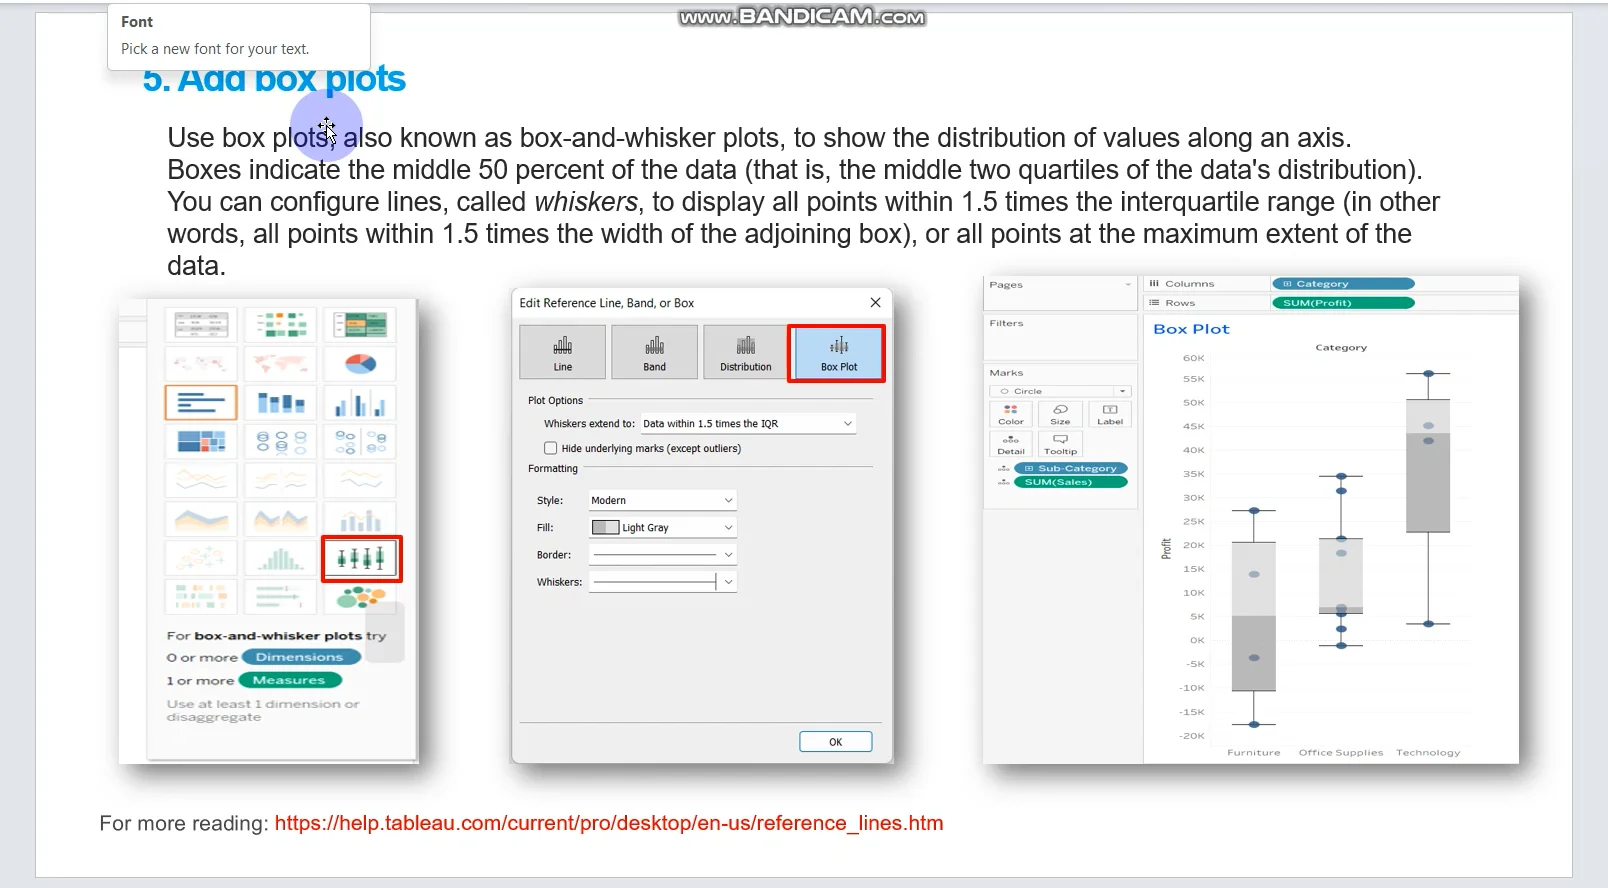Choose the highlight table chart type
This screenshot has height=888, width=1608.
360,324
